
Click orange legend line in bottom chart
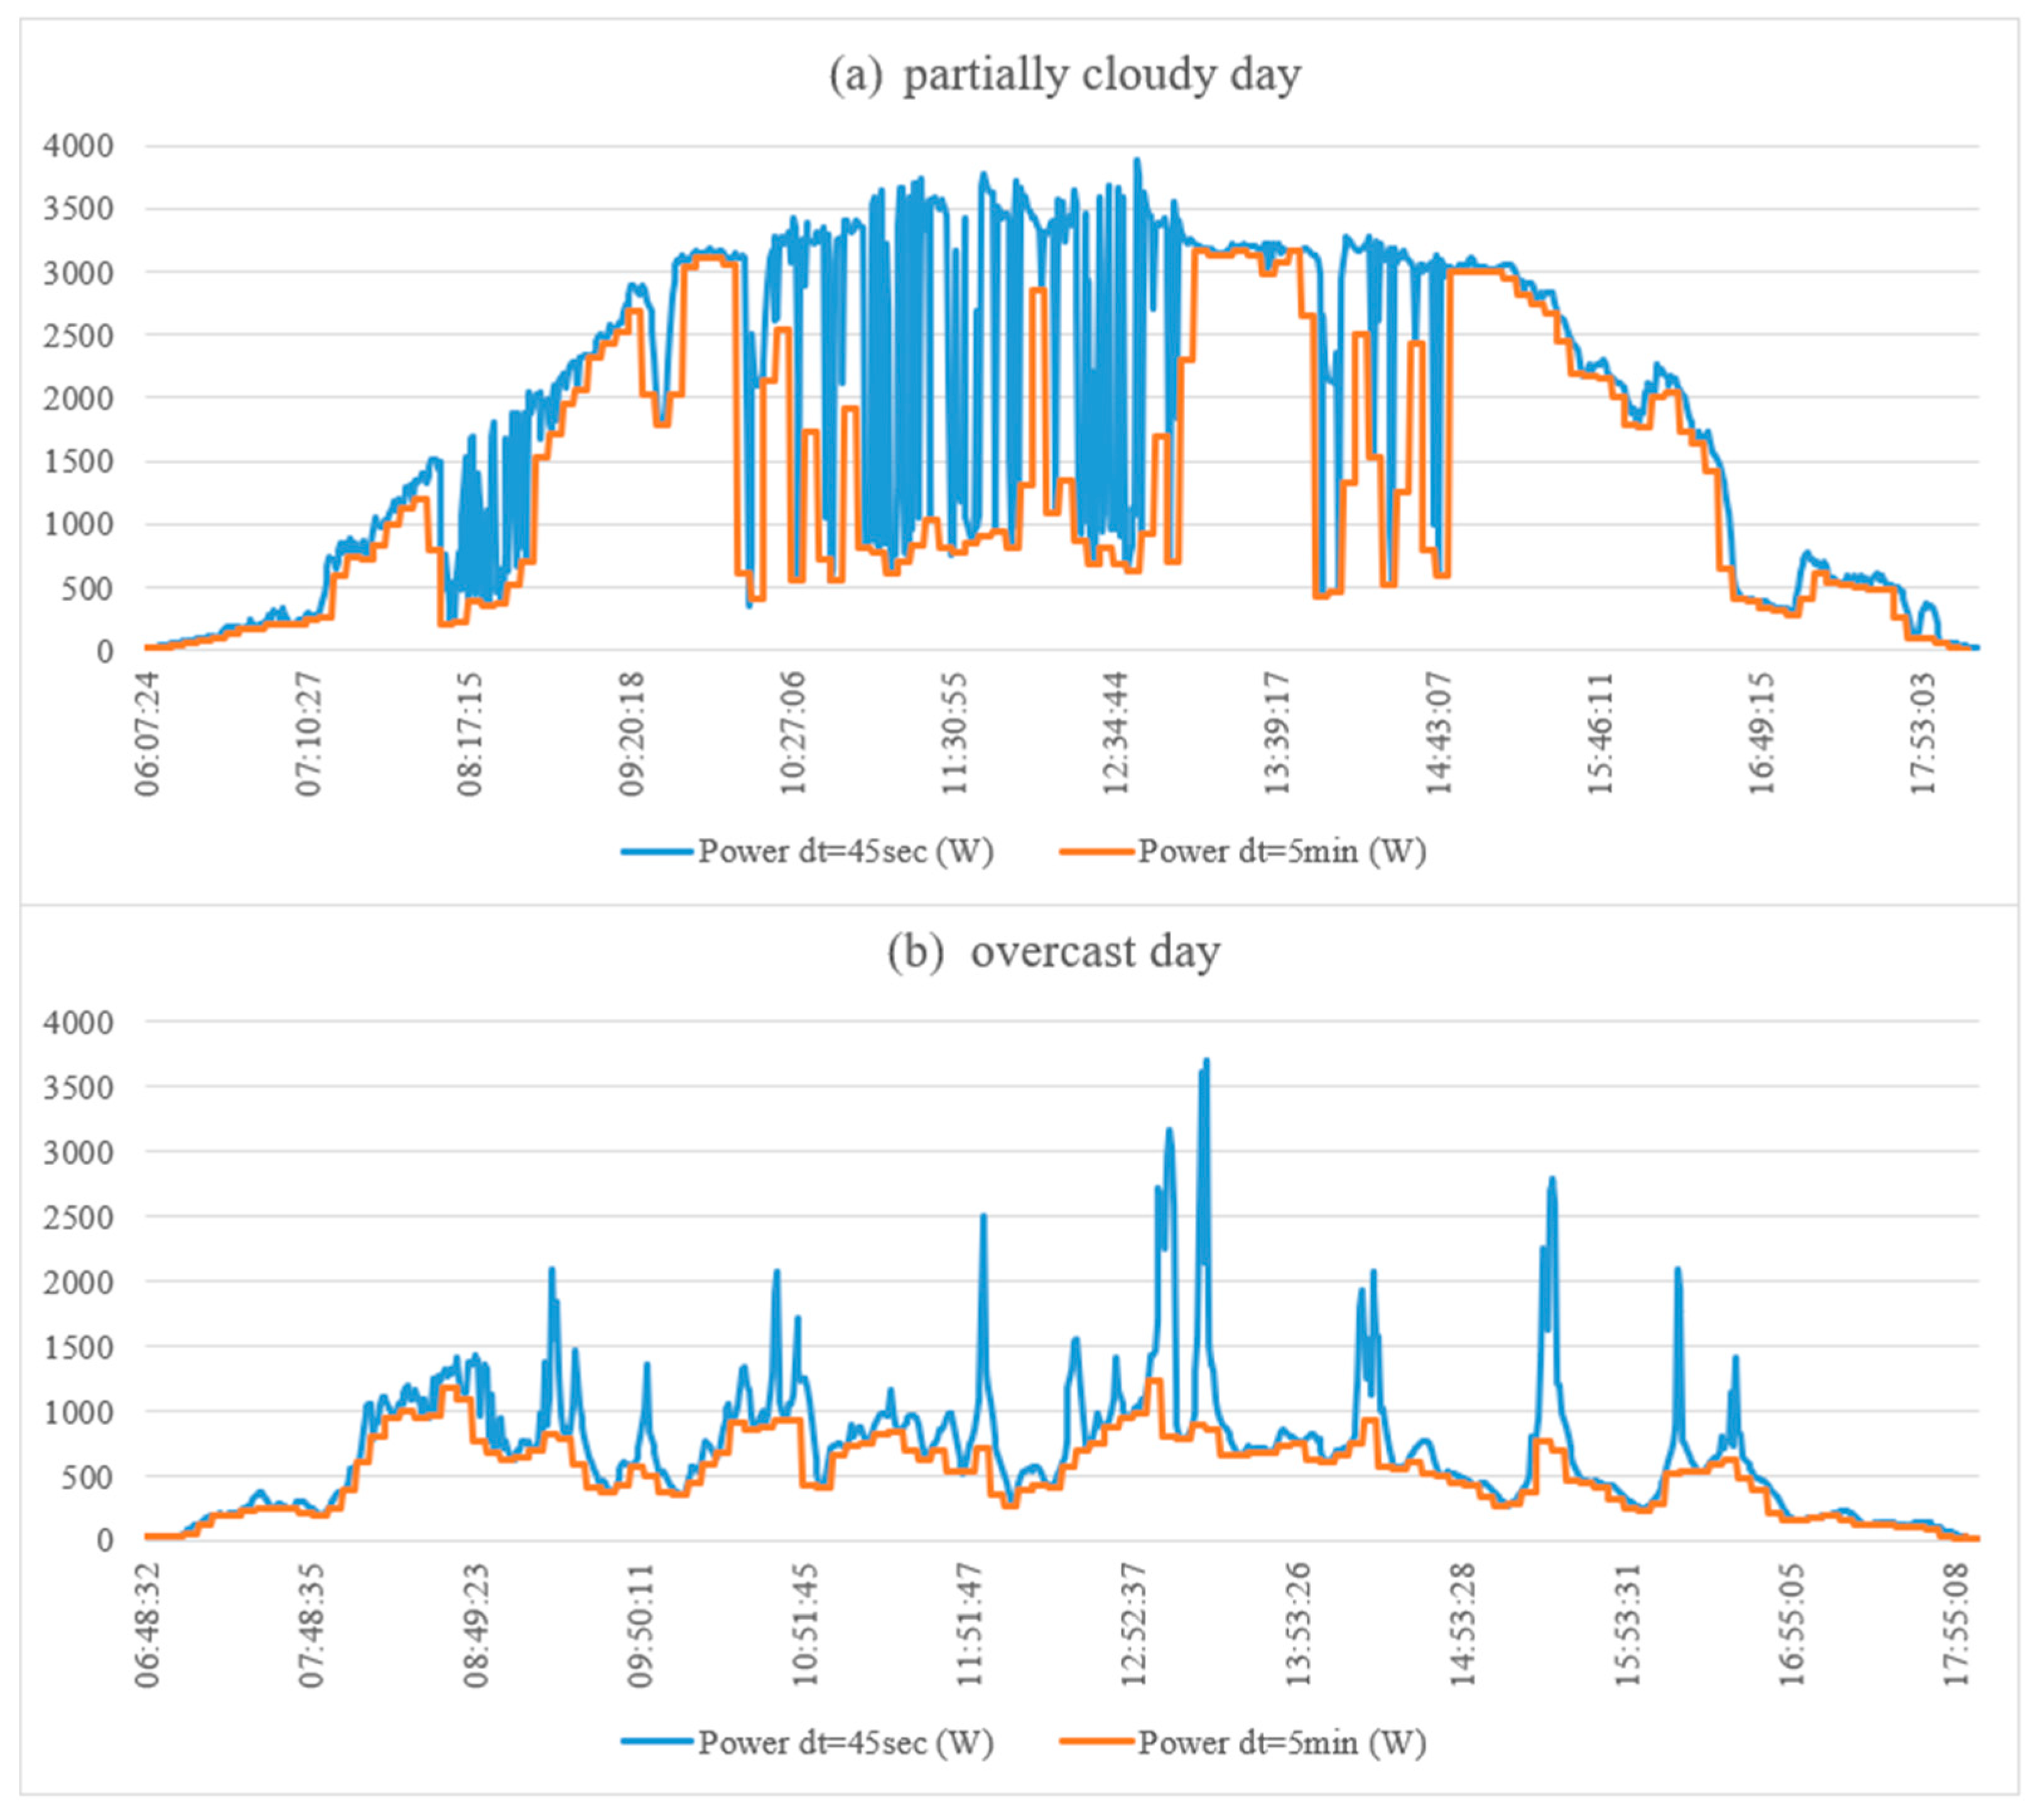pos(1097,1743)
